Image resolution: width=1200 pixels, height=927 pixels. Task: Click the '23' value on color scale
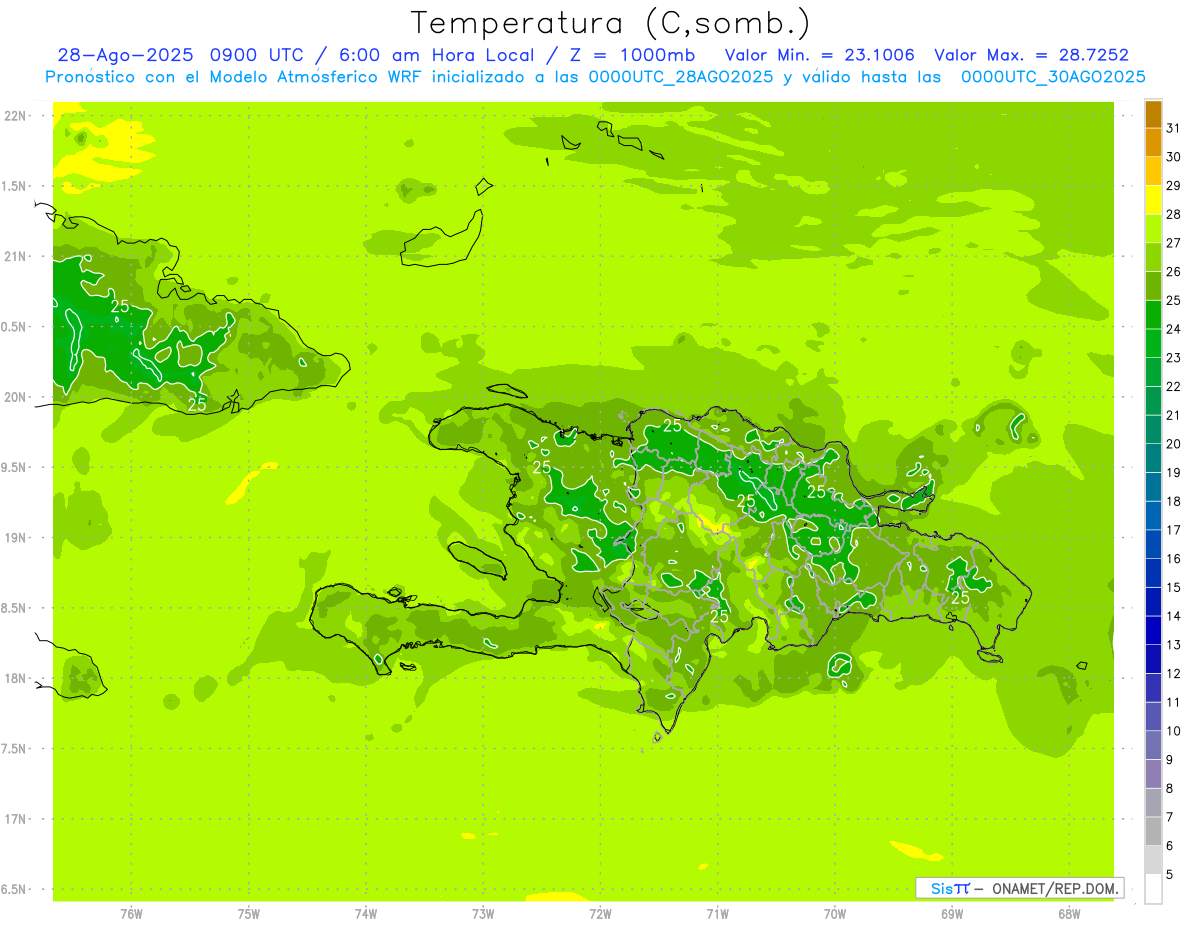(1174, 358)
